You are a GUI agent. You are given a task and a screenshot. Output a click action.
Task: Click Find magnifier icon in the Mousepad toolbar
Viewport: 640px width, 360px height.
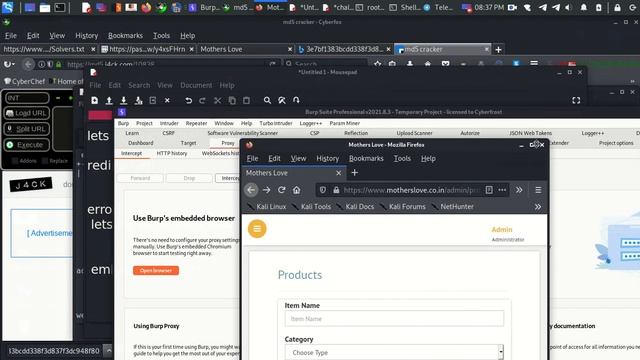pyautogui.click(x=267, y=100)
